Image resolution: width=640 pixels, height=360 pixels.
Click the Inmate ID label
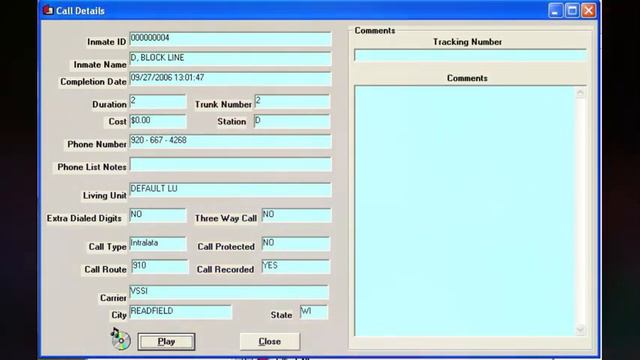[x=107, y=42]
